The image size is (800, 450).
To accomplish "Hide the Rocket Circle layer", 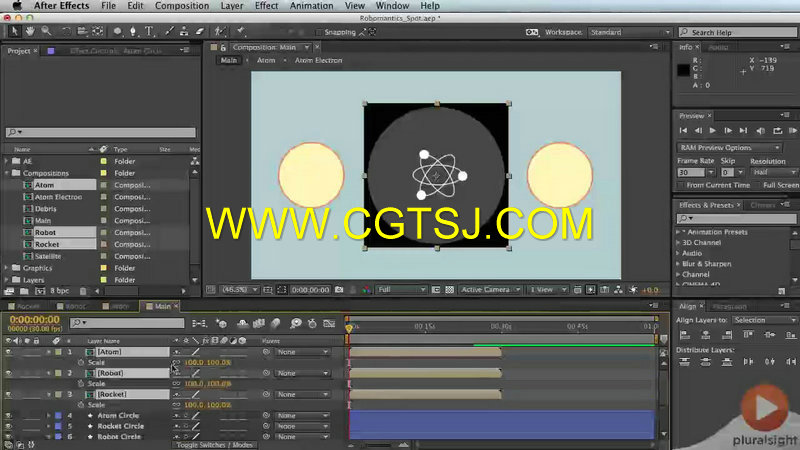I will tap(8, 426).
